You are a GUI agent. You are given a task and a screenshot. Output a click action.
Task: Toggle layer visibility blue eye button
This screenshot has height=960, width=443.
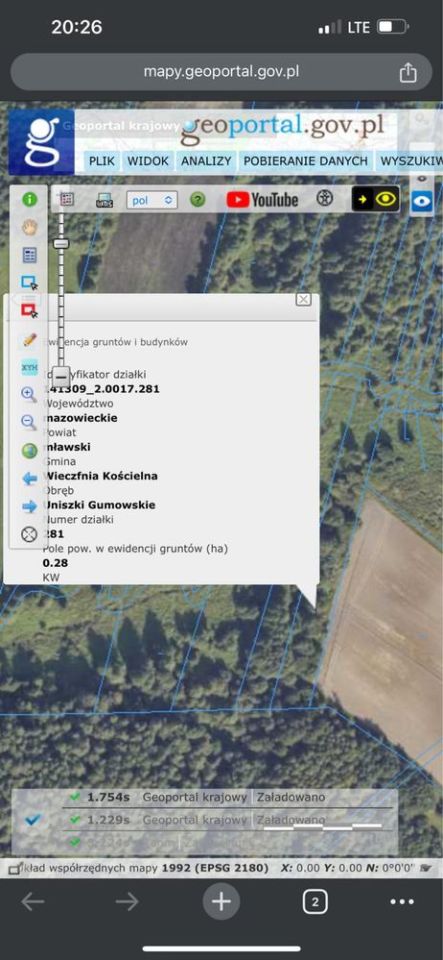pos(422,201)
